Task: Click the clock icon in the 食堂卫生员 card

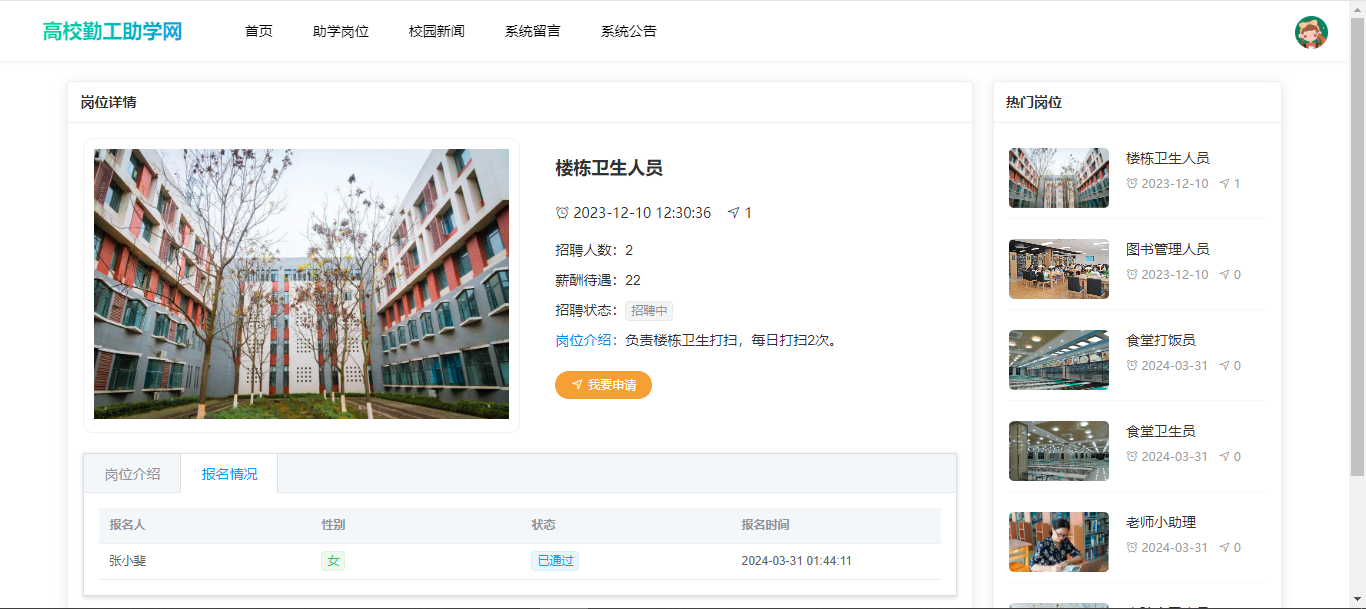Action: point(1132,456)
